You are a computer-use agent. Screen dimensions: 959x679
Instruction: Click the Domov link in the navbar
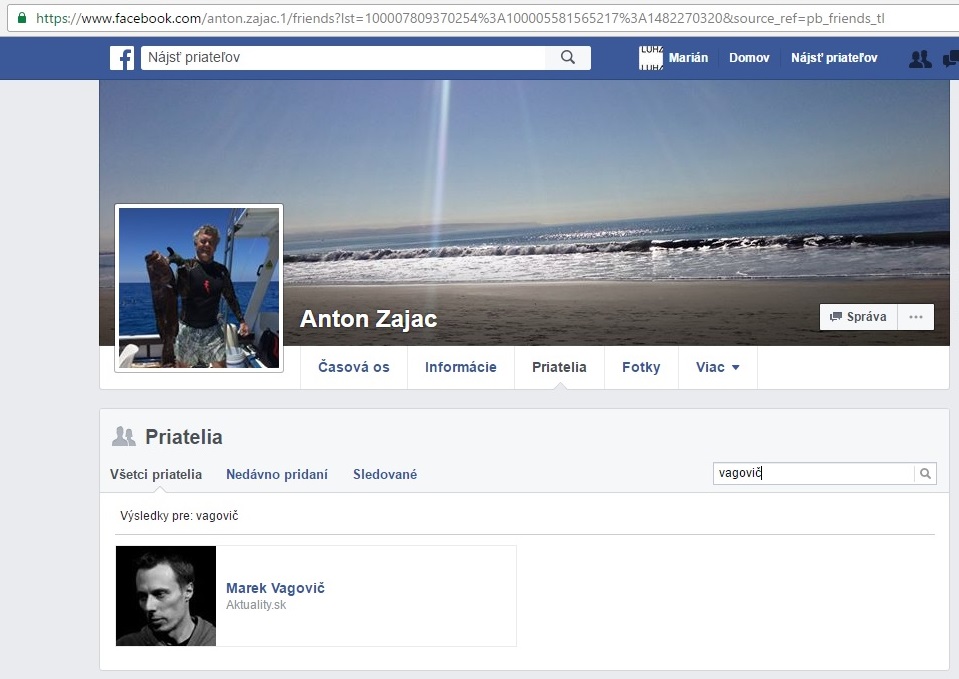click(x=749, y=57)
